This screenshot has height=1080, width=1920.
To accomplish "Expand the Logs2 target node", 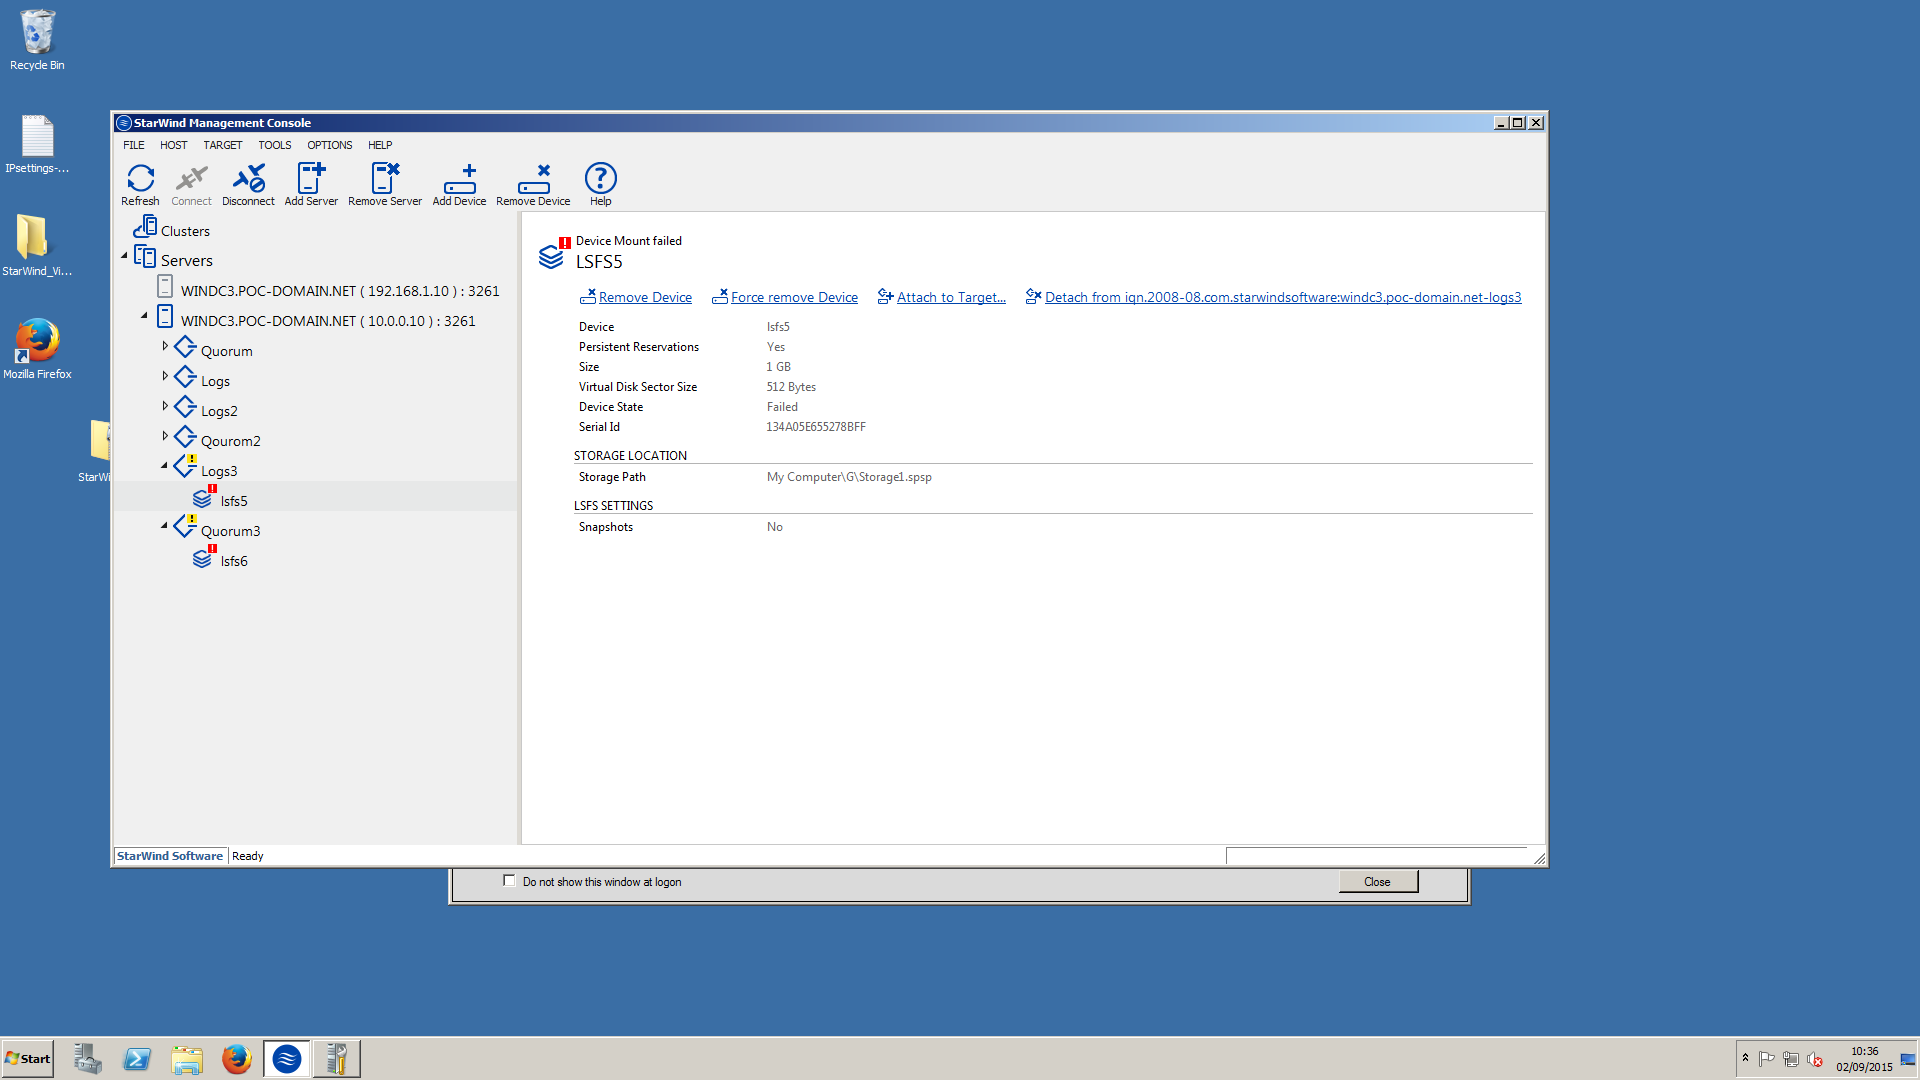I will (x=165, y=406).
